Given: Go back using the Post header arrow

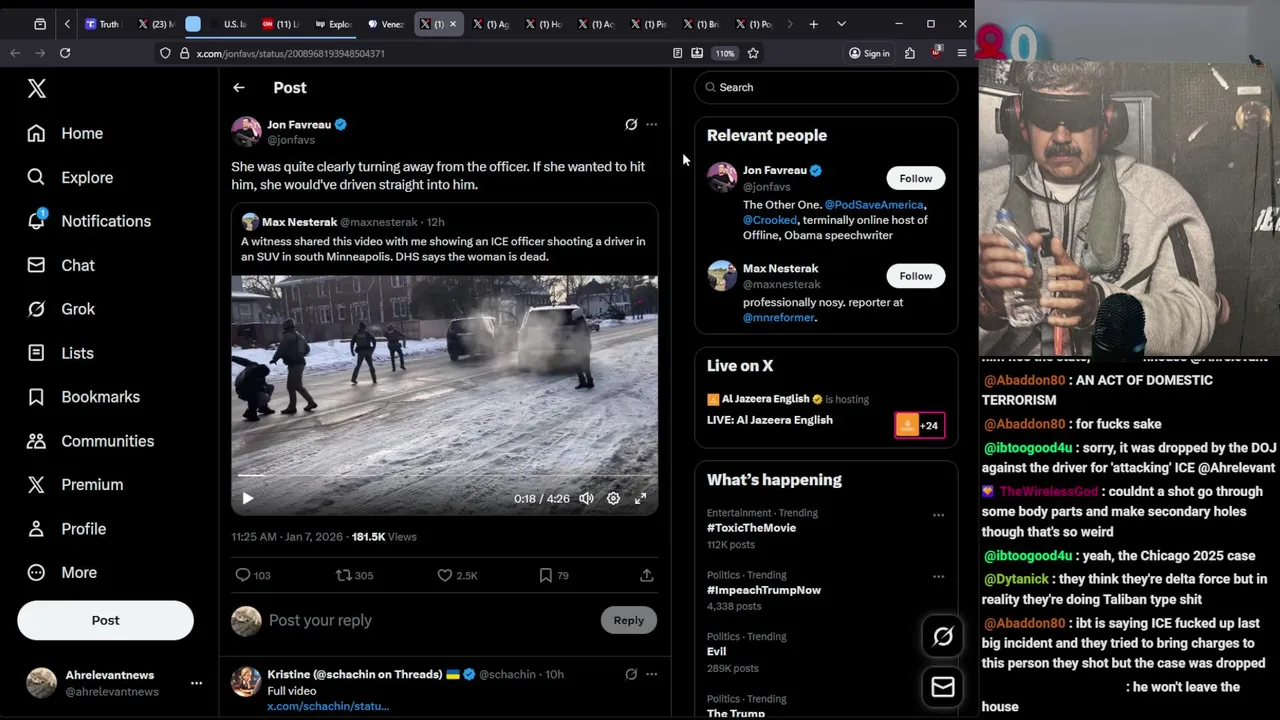Looking at the screenshot, I should point(239,88).
